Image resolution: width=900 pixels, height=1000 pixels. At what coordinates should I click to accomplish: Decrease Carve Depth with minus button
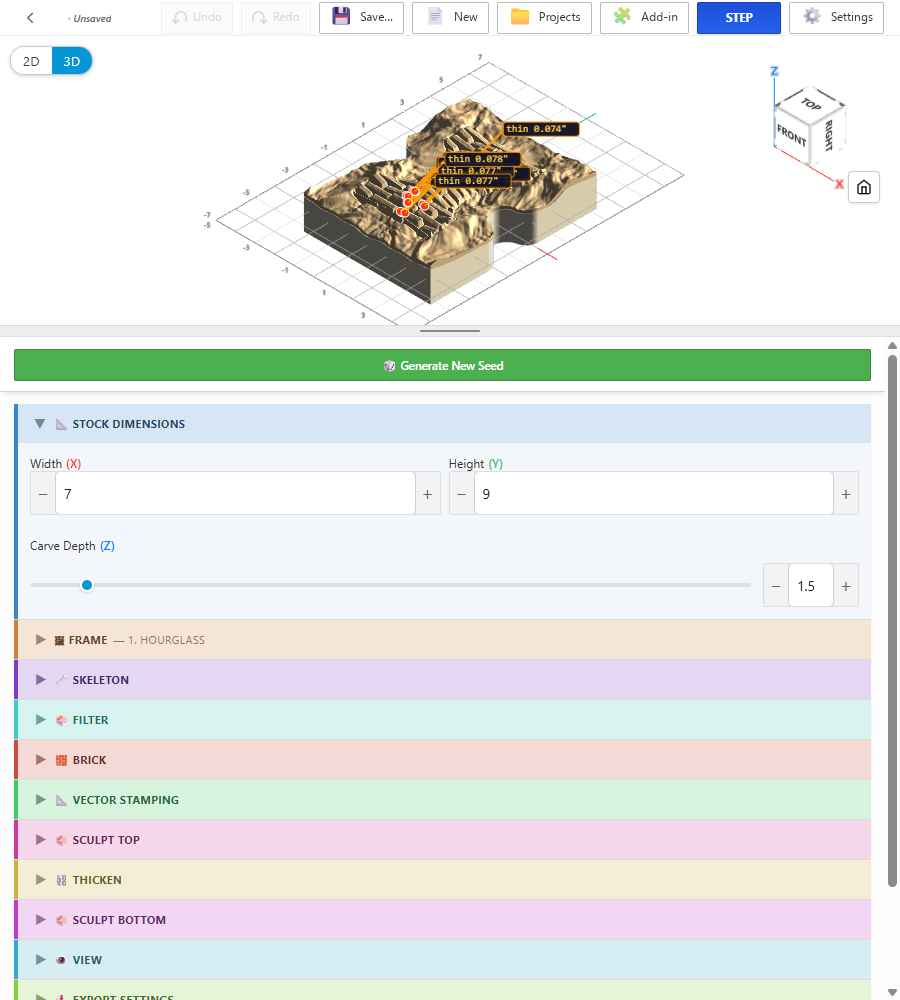pos(776,586)
